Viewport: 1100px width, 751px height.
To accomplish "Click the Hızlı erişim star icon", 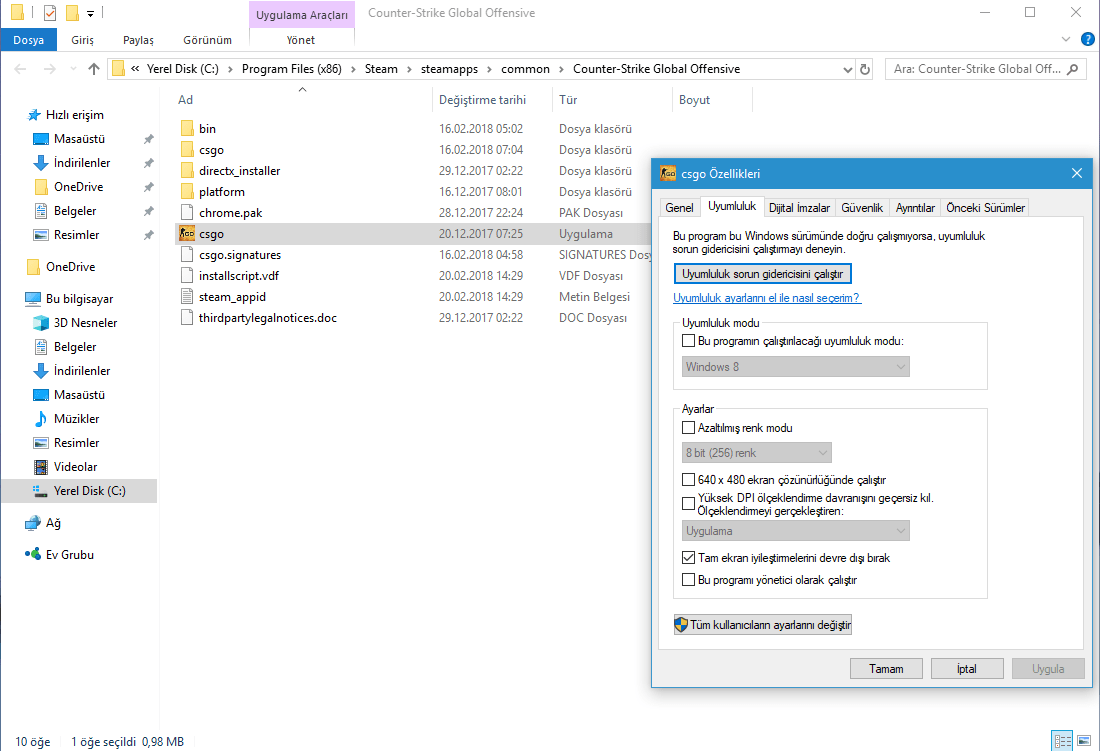I will [34, 115].
